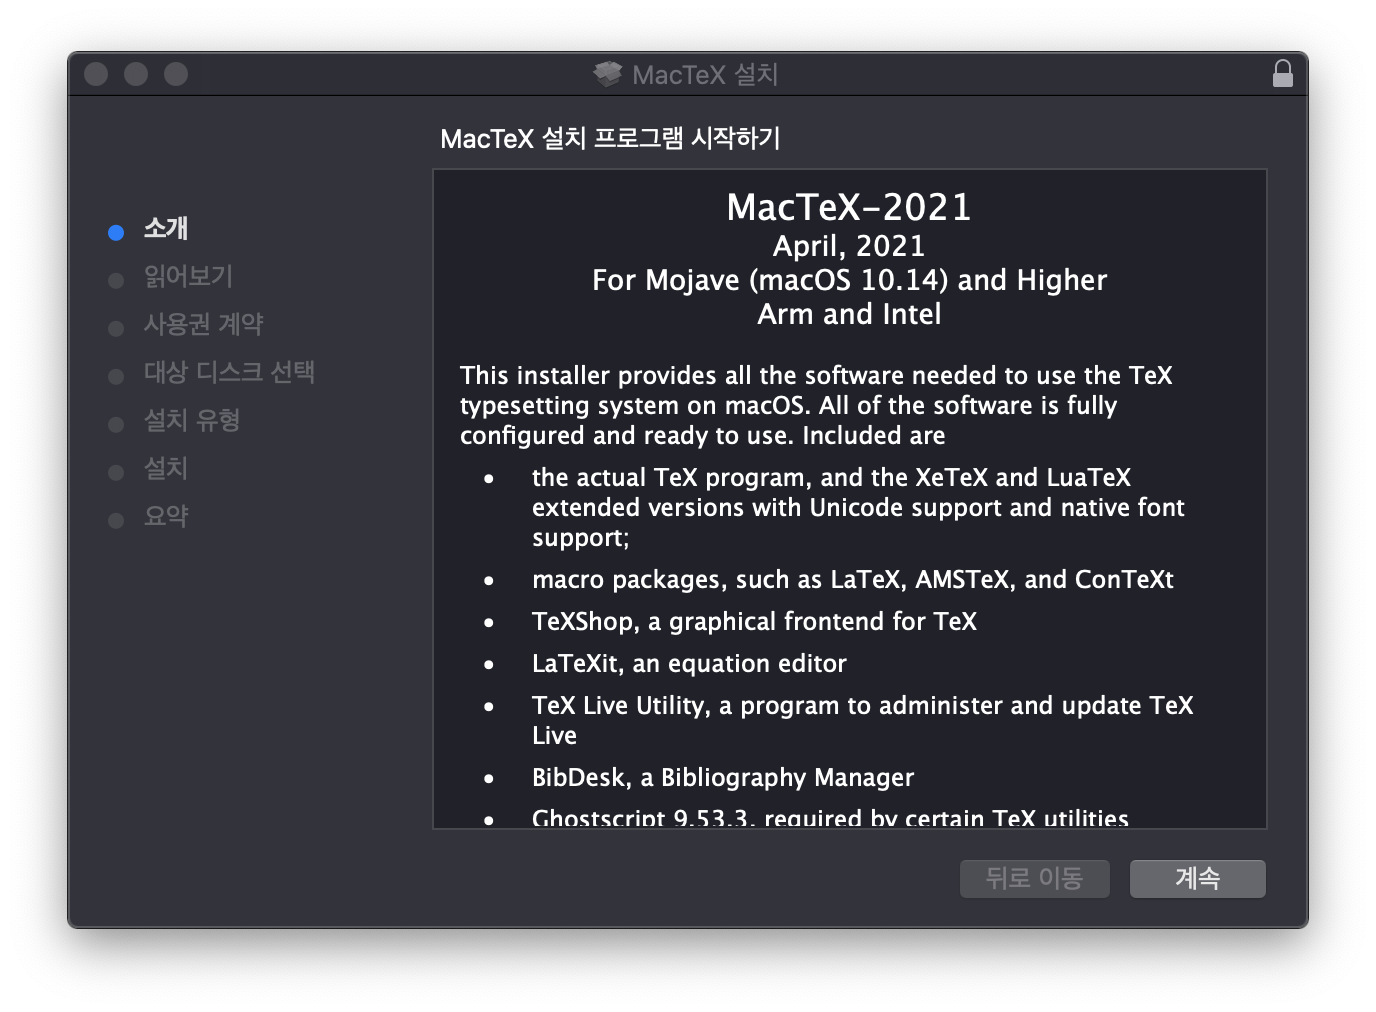Viewport: 1376px width, 1012px height.
Task: Click the 'TeXShop, a graphical frontend' list item
Action: coord(754,621)
